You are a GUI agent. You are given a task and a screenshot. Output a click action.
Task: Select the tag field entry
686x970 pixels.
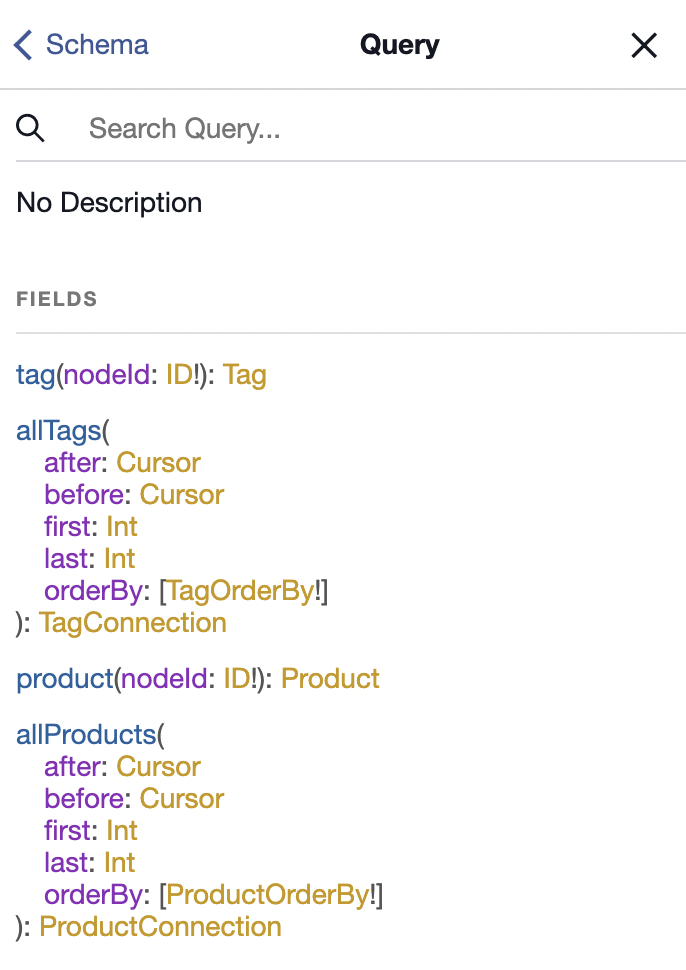35,374
